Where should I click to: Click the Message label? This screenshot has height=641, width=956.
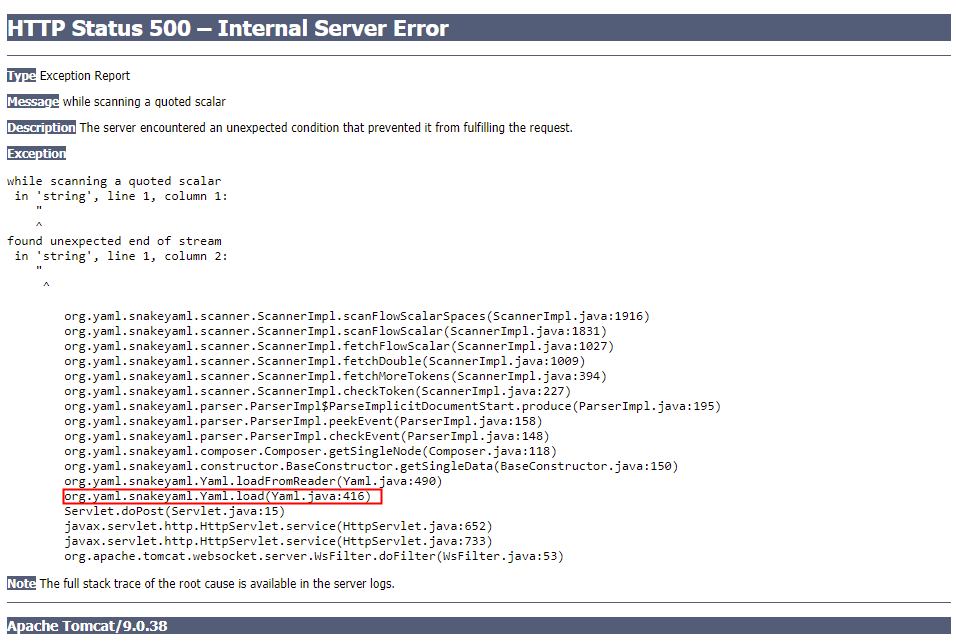click(x=32, y=101)
